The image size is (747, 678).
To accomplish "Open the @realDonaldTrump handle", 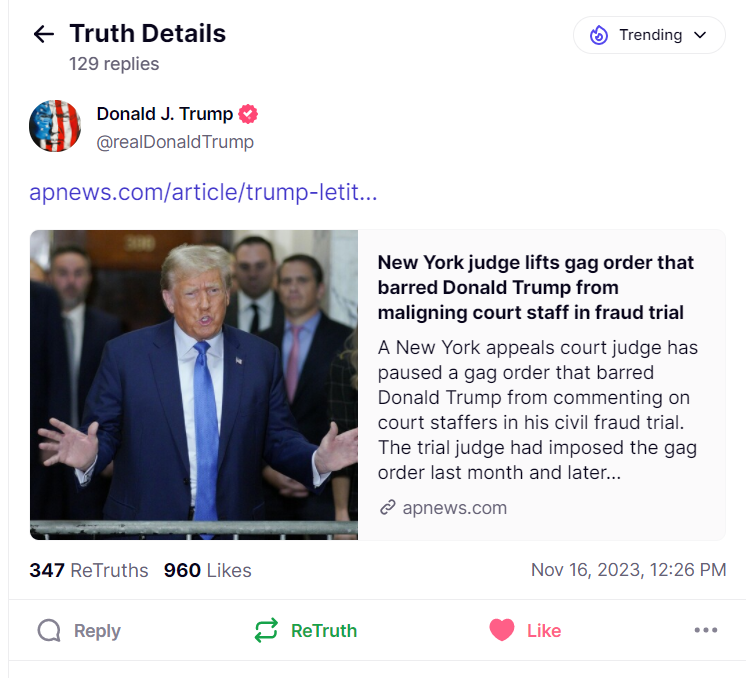I will (x=175, y=142).
